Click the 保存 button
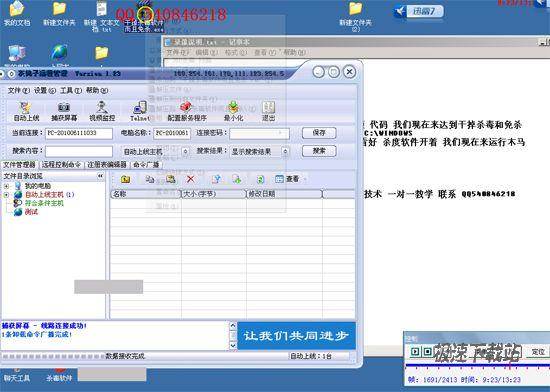This screenshot has height=392, width=550. pos(319,133)
